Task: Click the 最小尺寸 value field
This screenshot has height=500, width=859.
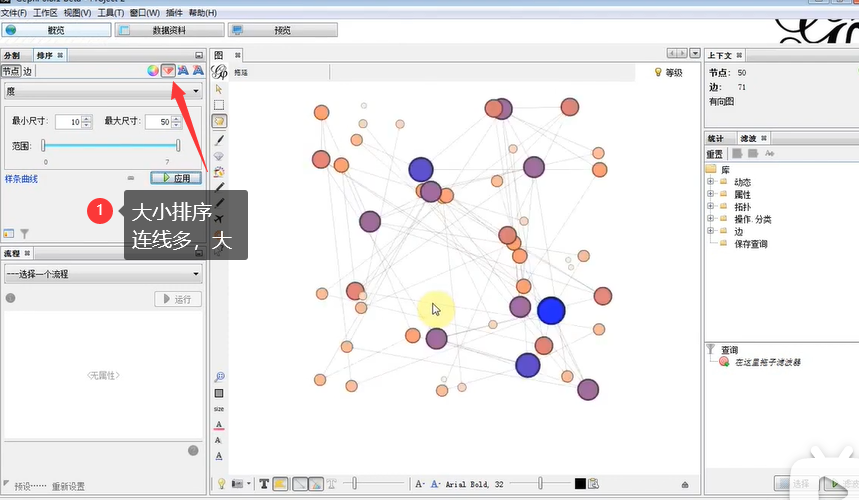Action: (68, 122)
